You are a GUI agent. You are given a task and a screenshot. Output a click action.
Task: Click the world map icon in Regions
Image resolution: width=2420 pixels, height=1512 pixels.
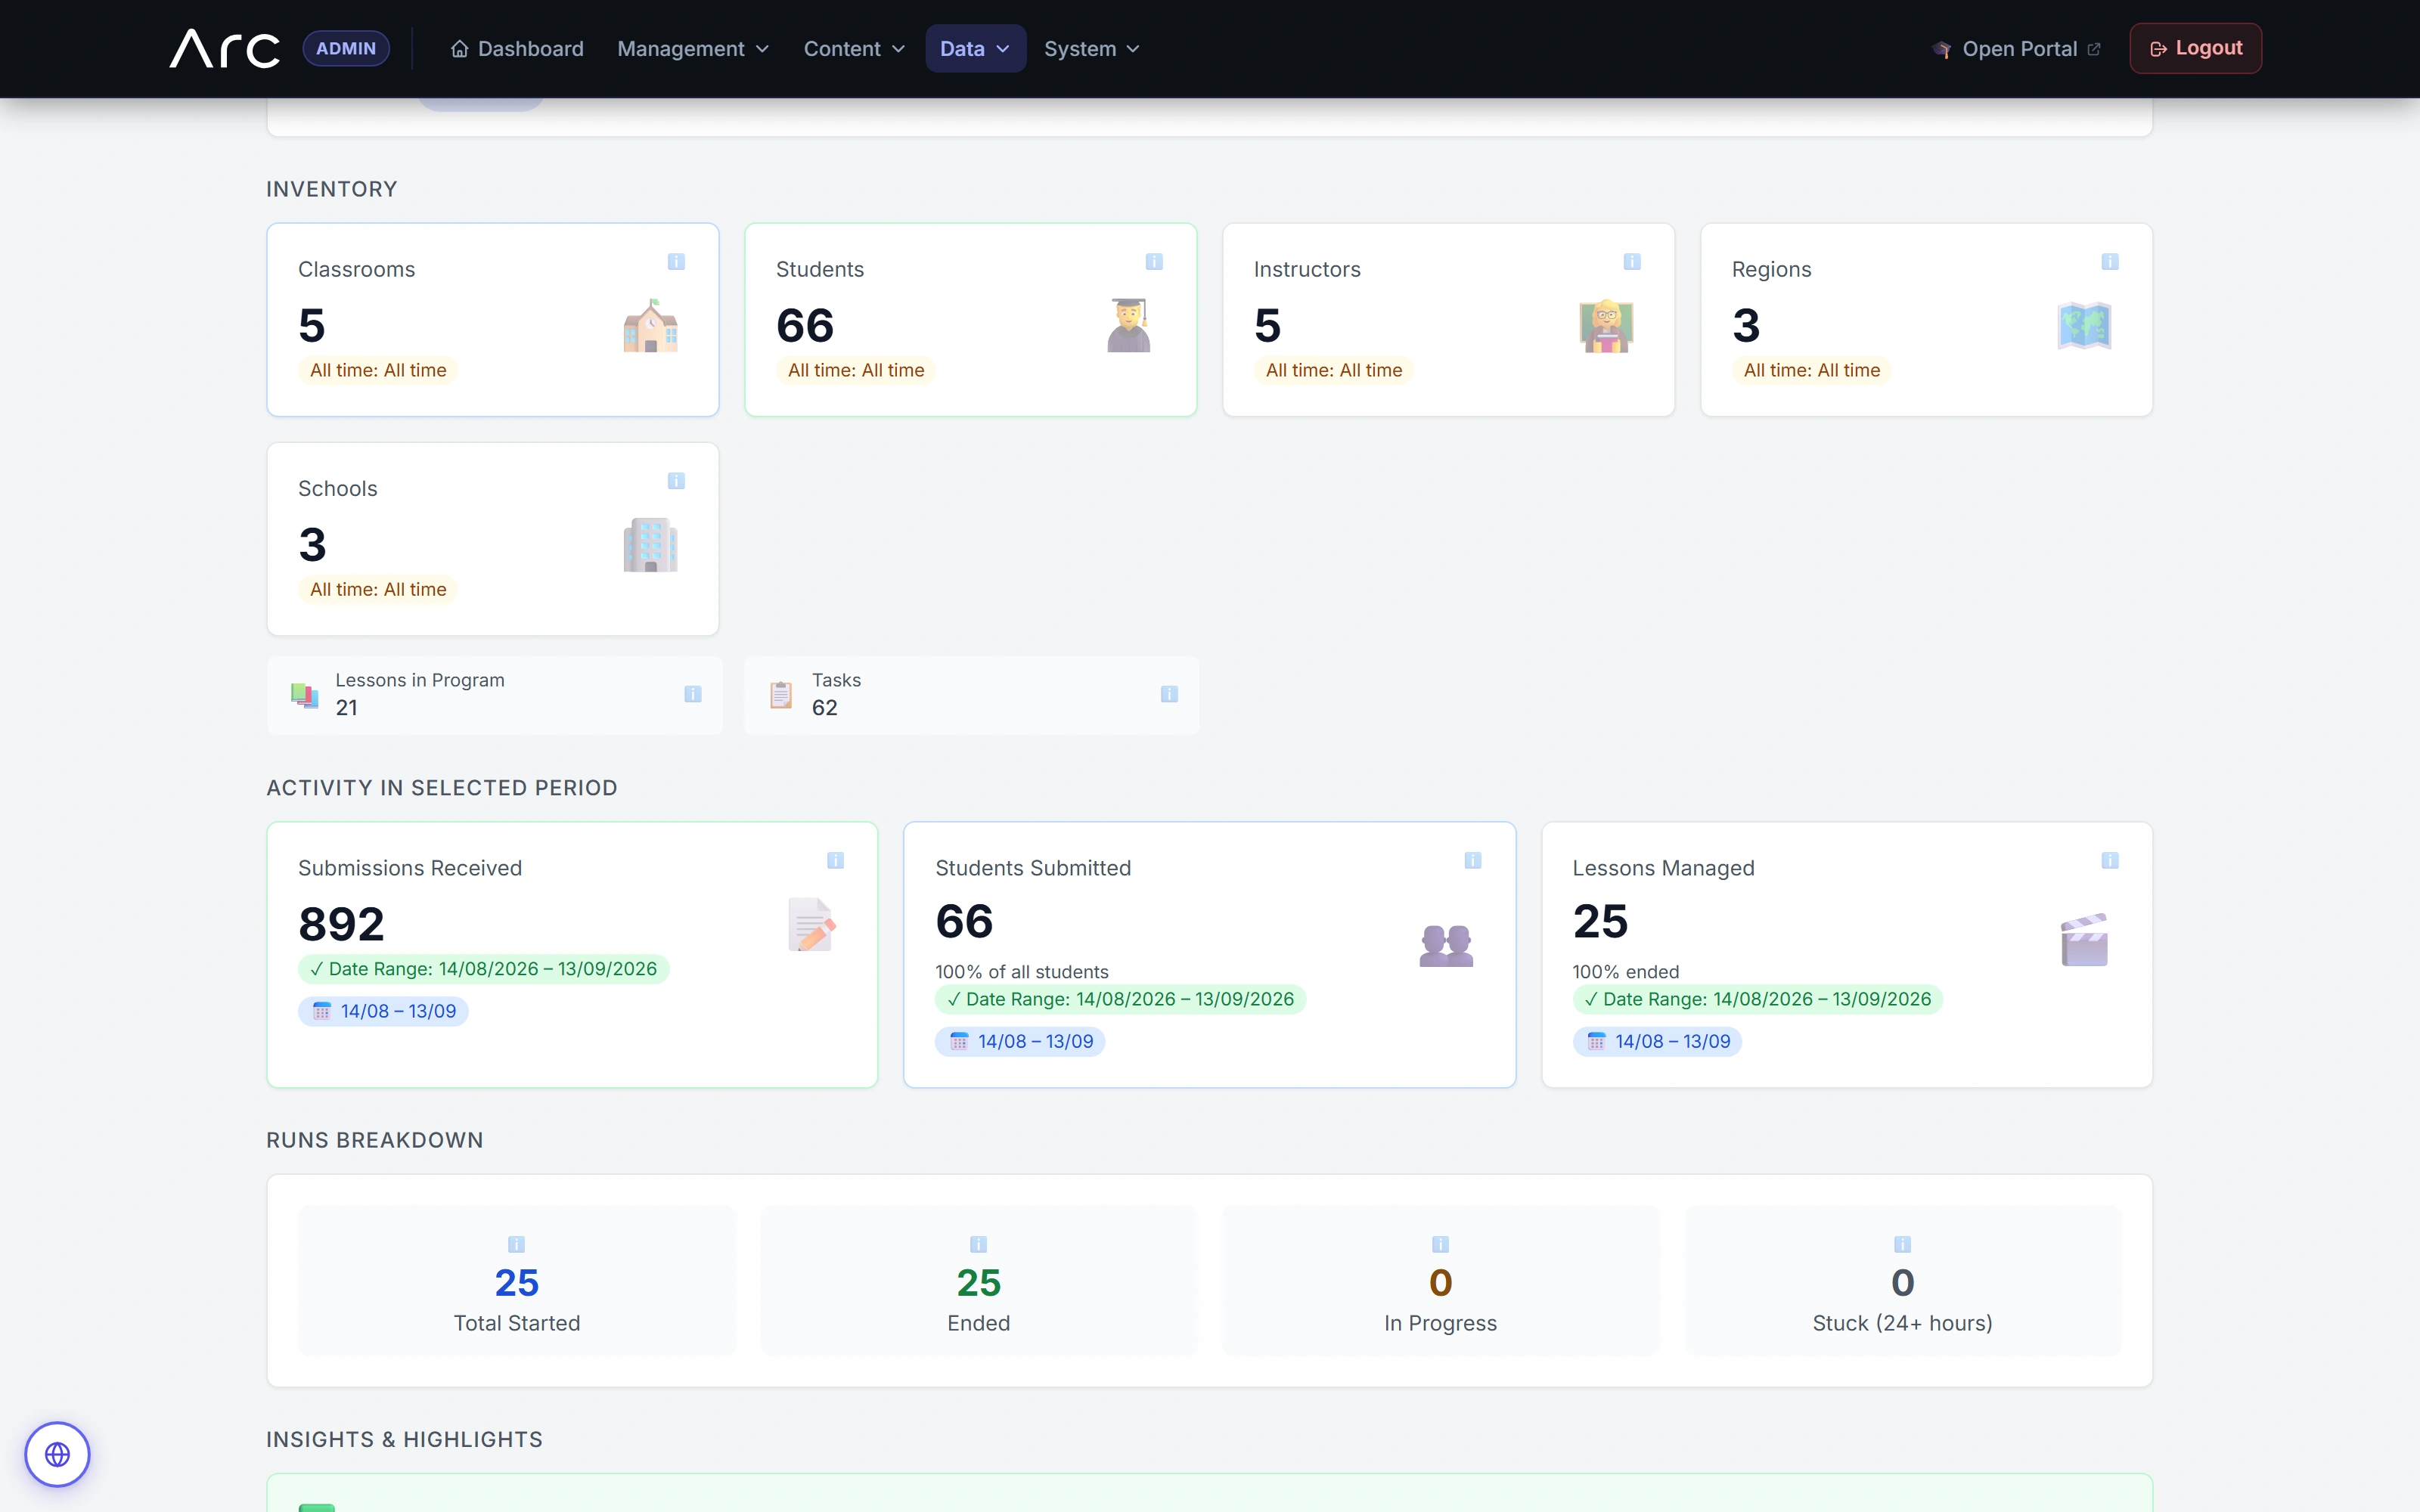(x=2084, y=325)
